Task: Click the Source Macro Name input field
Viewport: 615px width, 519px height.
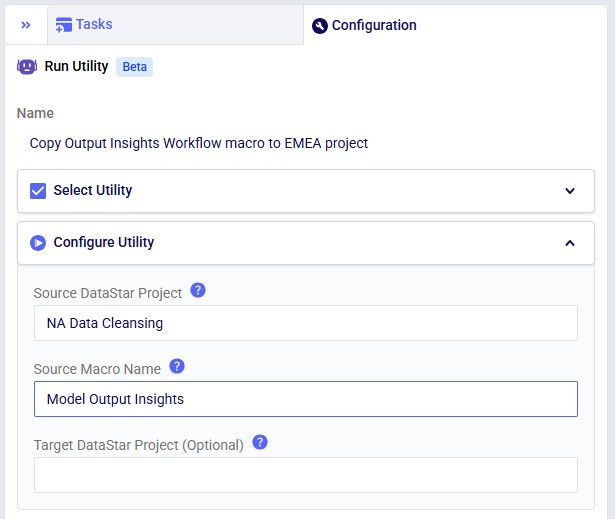Action: (x=306, y=399)
